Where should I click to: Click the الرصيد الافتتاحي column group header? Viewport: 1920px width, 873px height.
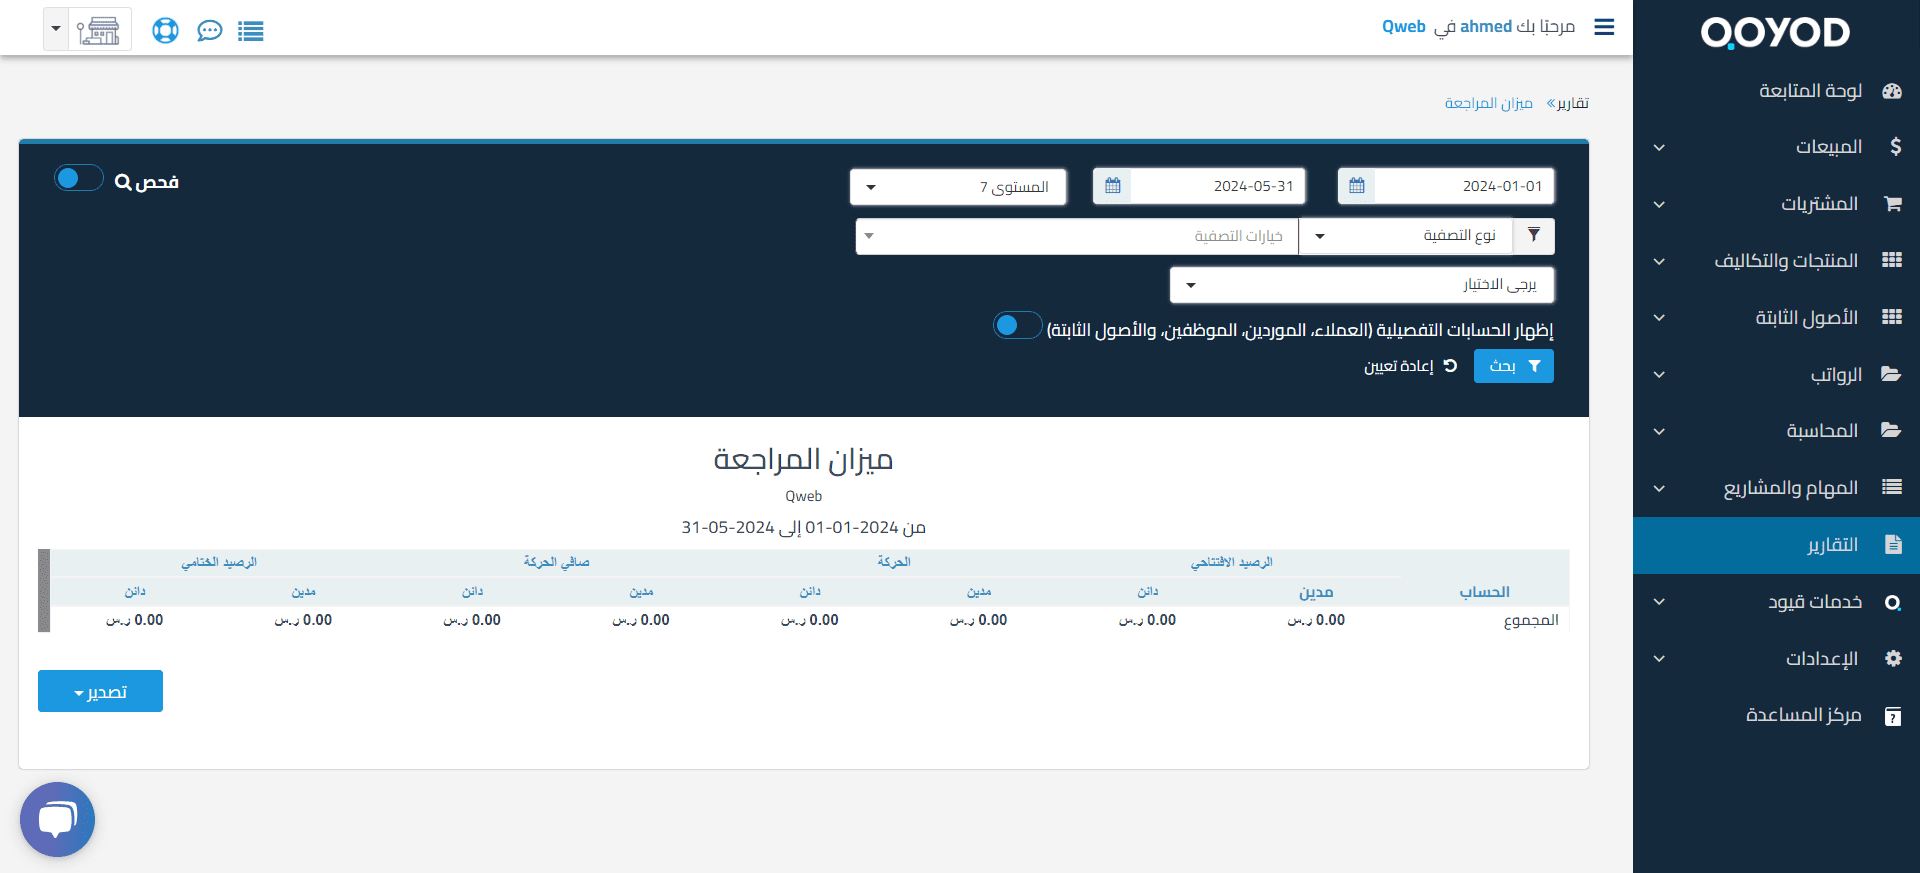(1231, 562)
